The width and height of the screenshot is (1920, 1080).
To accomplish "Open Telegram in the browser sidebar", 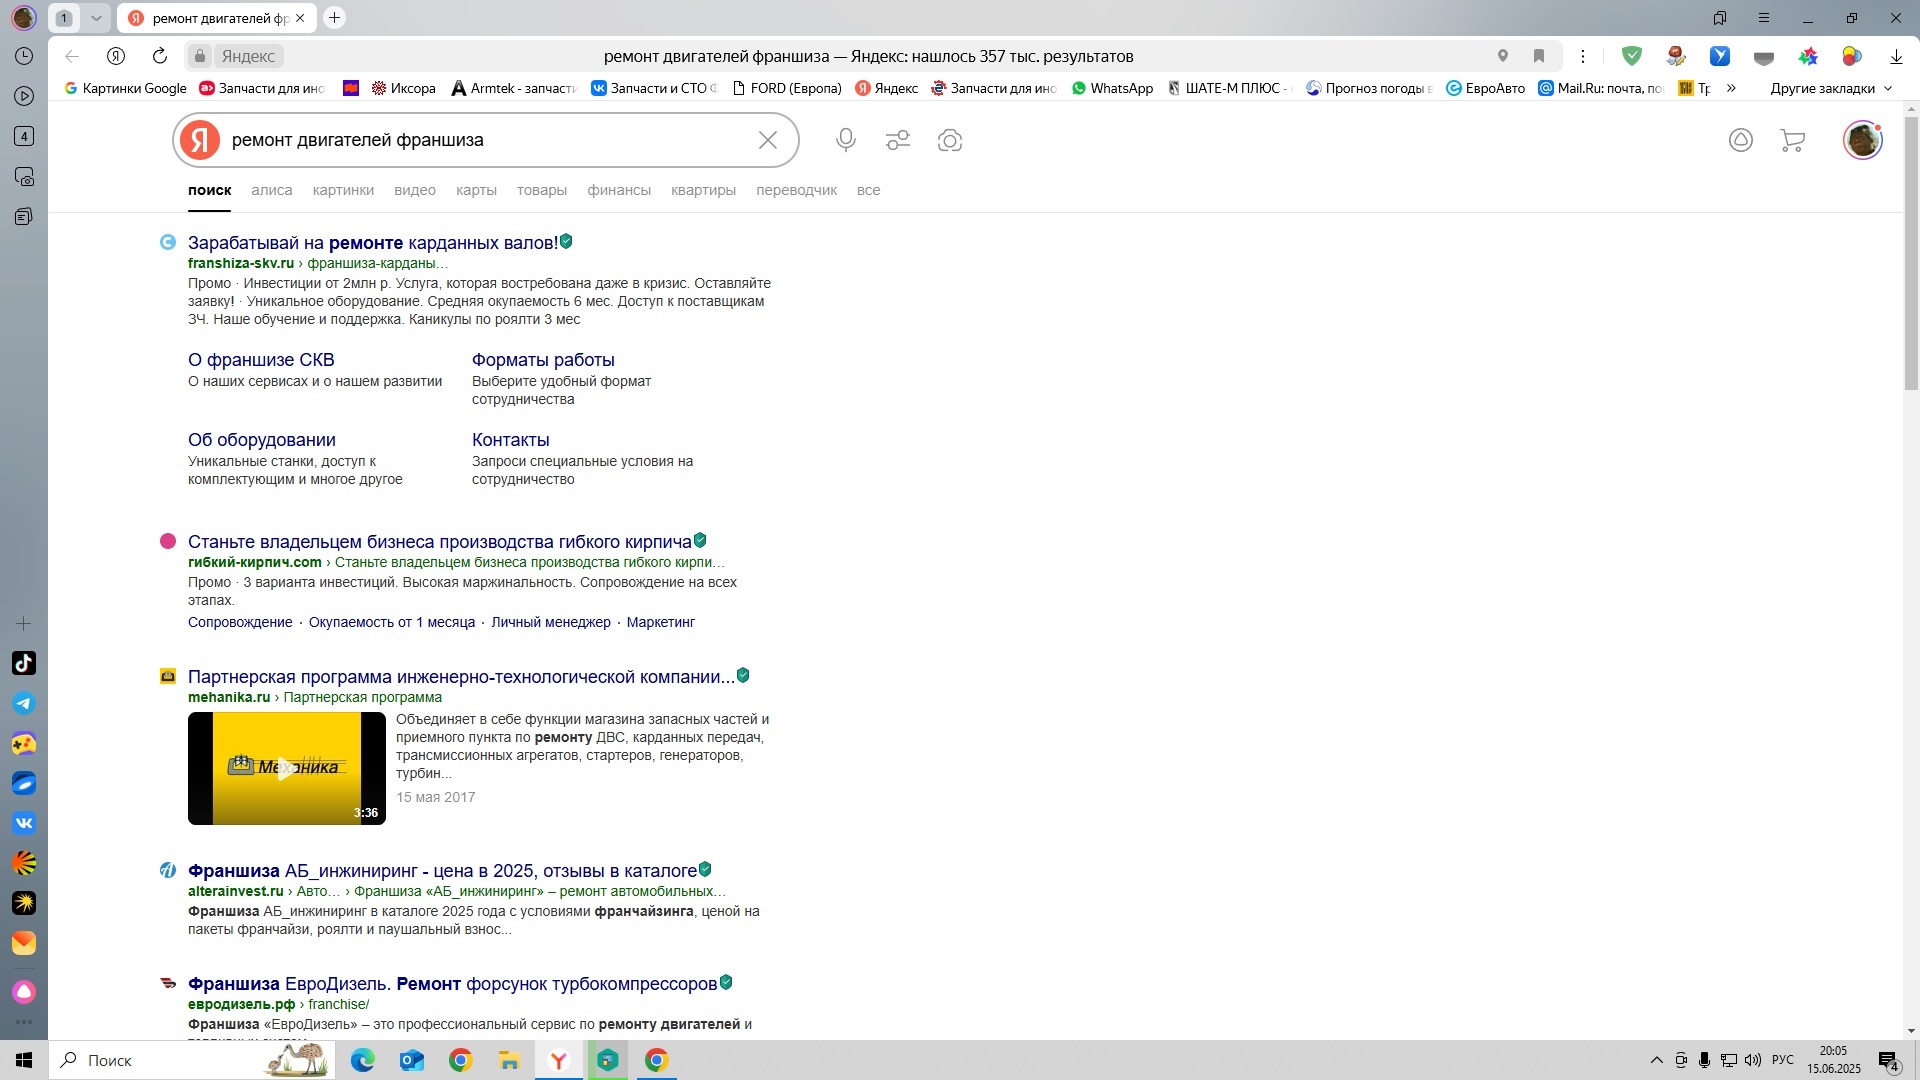I will pos(24,704).
